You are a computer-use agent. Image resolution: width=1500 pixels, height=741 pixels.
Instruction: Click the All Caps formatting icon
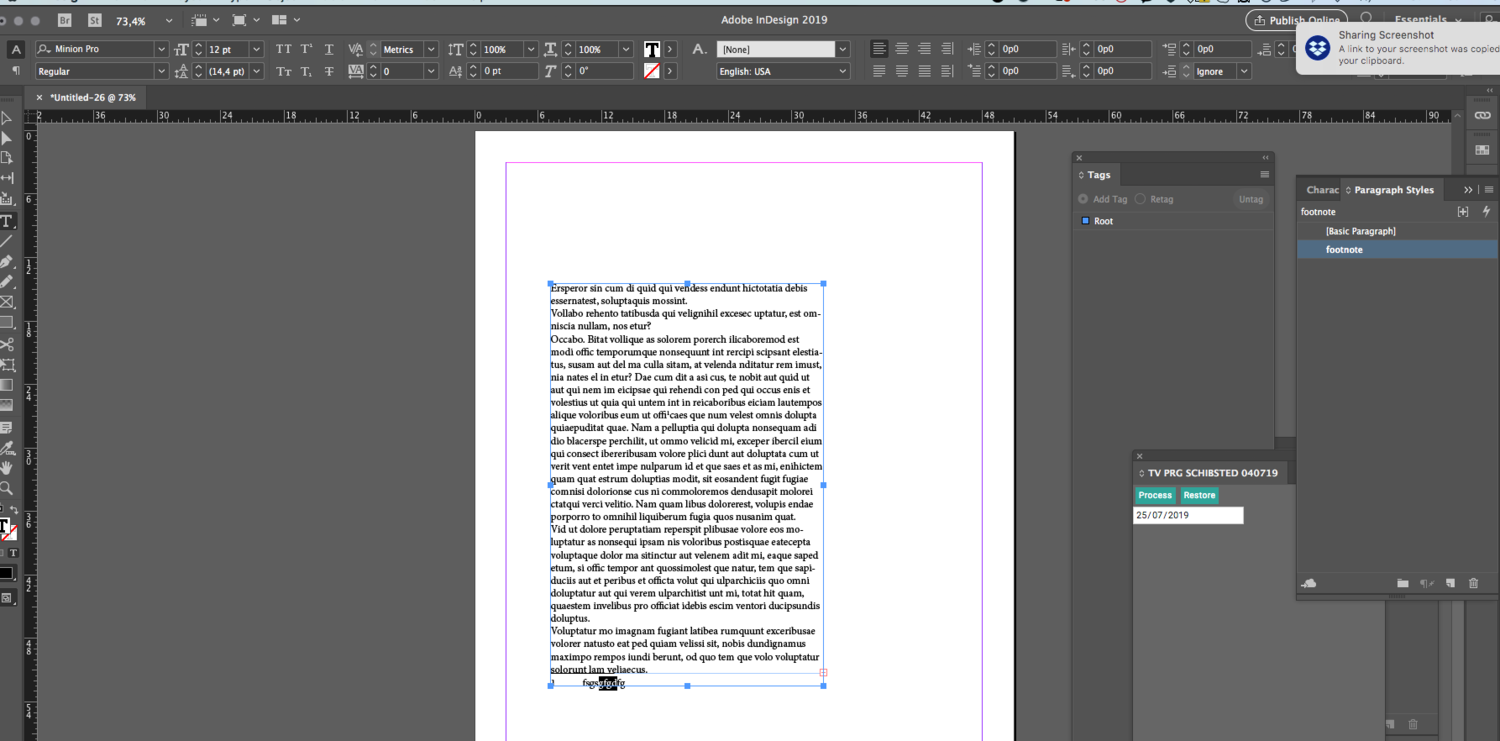[284, 49]
